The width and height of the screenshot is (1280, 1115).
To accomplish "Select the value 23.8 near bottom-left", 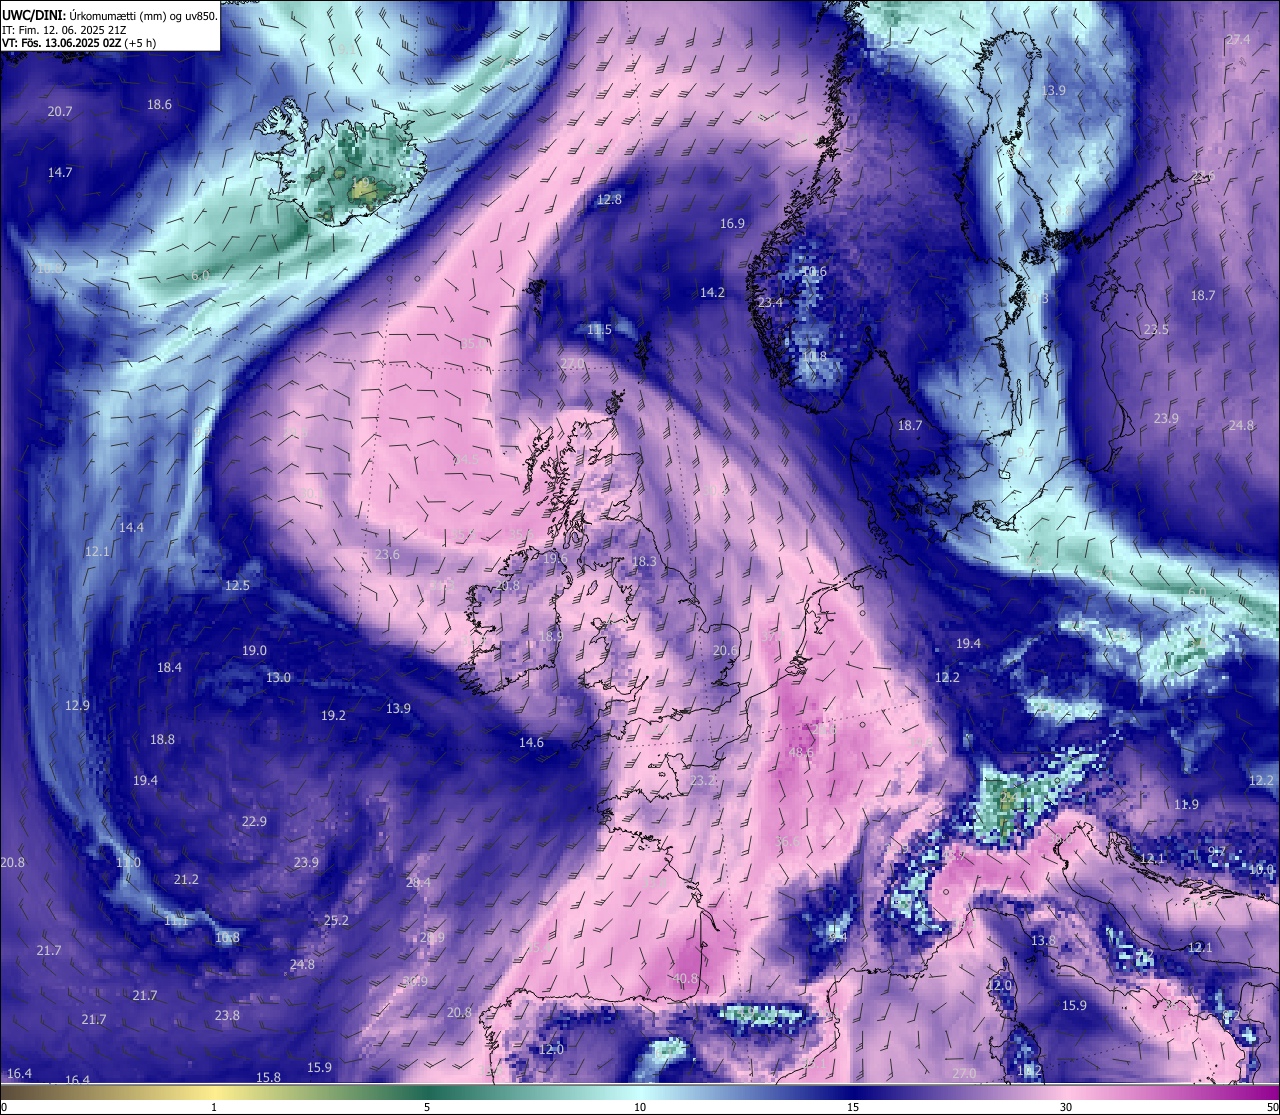I will [227, 1015].
